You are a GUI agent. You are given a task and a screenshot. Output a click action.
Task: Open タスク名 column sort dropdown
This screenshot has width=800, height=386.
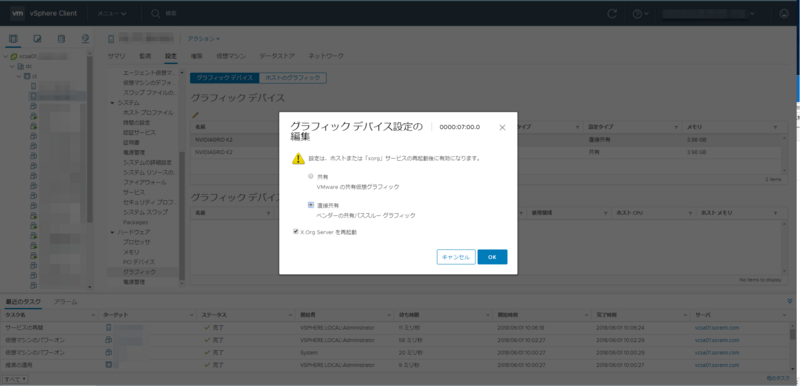pos(93,315)
